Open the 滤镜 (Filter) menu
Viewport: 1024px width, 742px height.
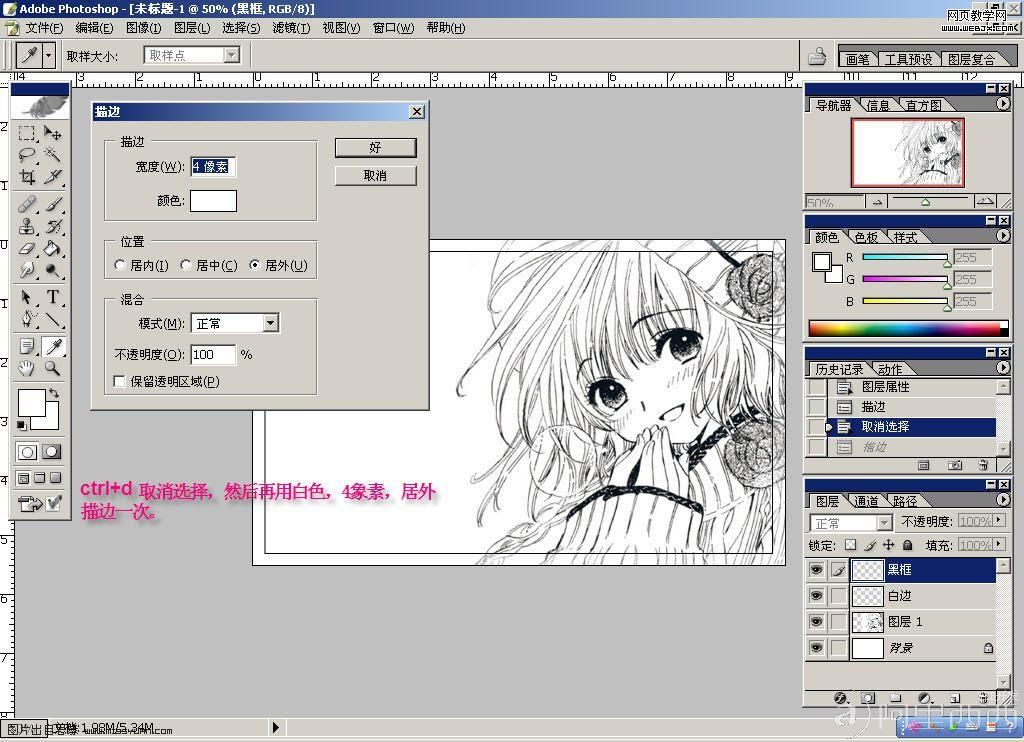(291, 28)
